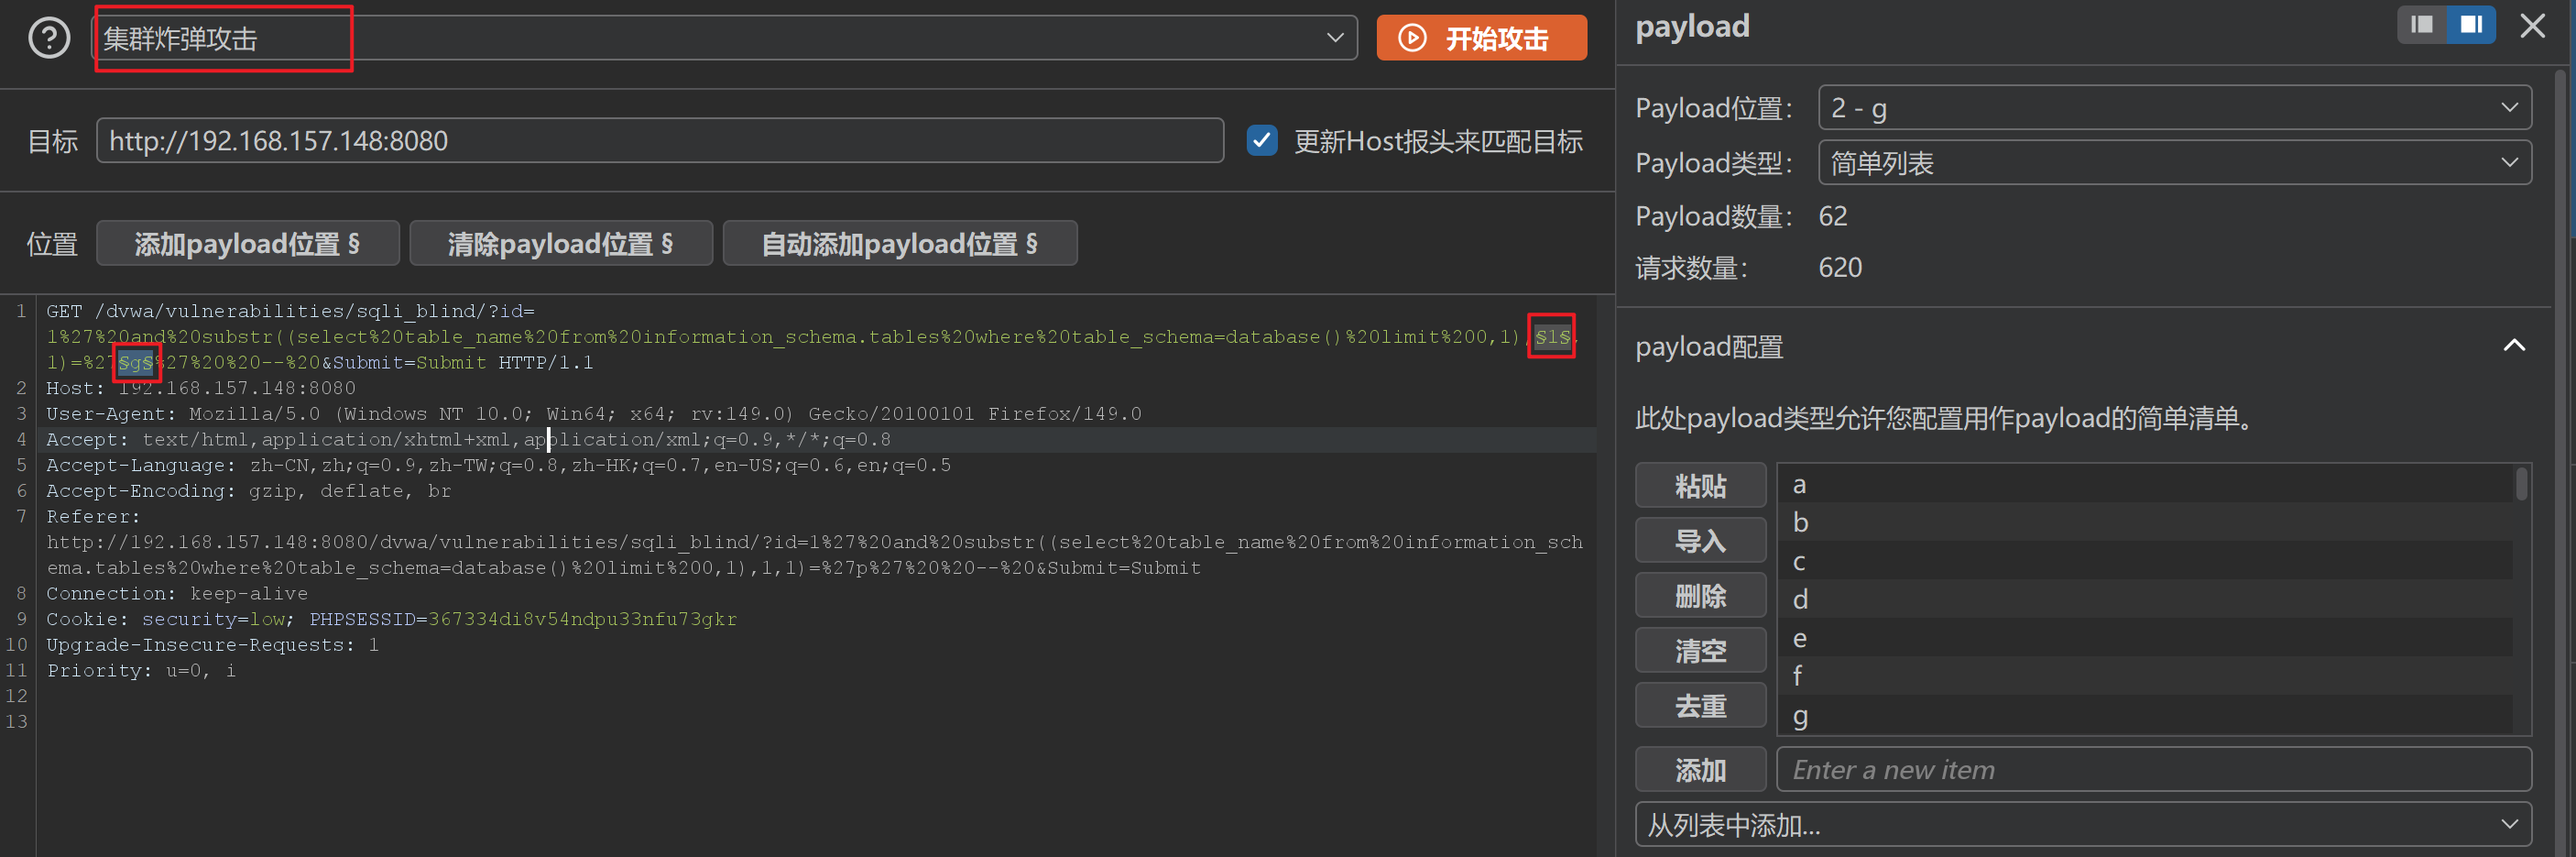Select payload list item 'g'

[x=2145, y=715]
